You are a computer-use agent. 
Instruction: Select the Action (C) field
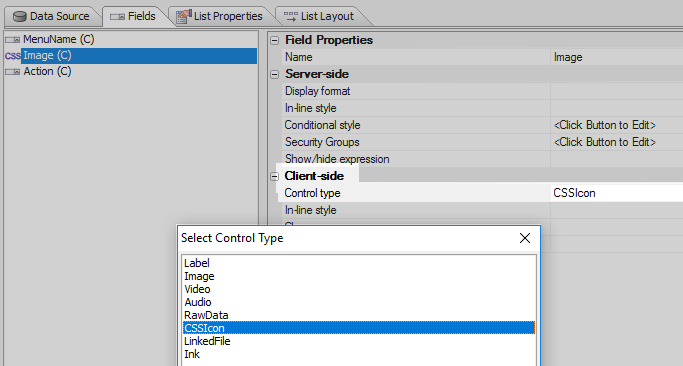click(47, 71)
